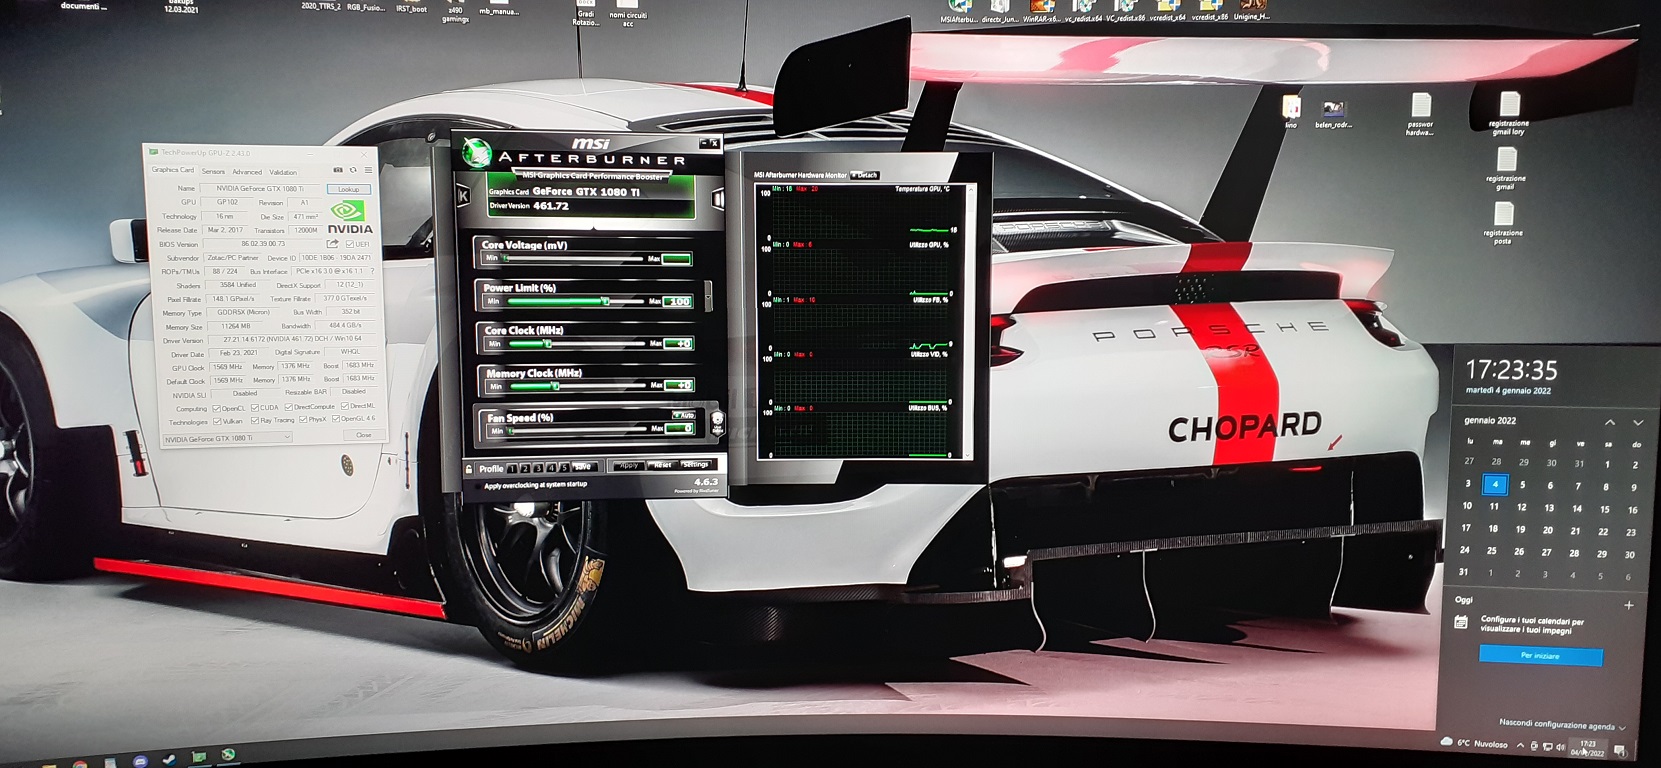Open the Steam icon in the taskbar

[x=169, y=759]
